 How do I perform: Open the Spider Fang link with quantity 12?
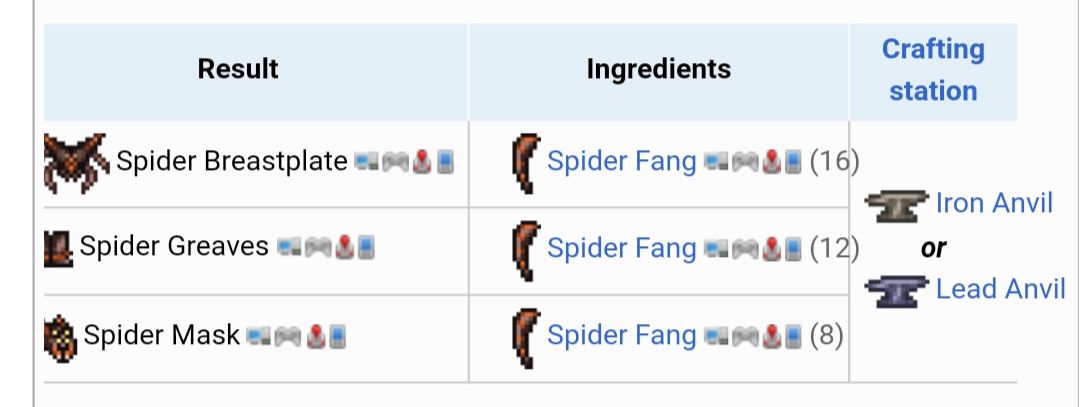tap(621, 247)
